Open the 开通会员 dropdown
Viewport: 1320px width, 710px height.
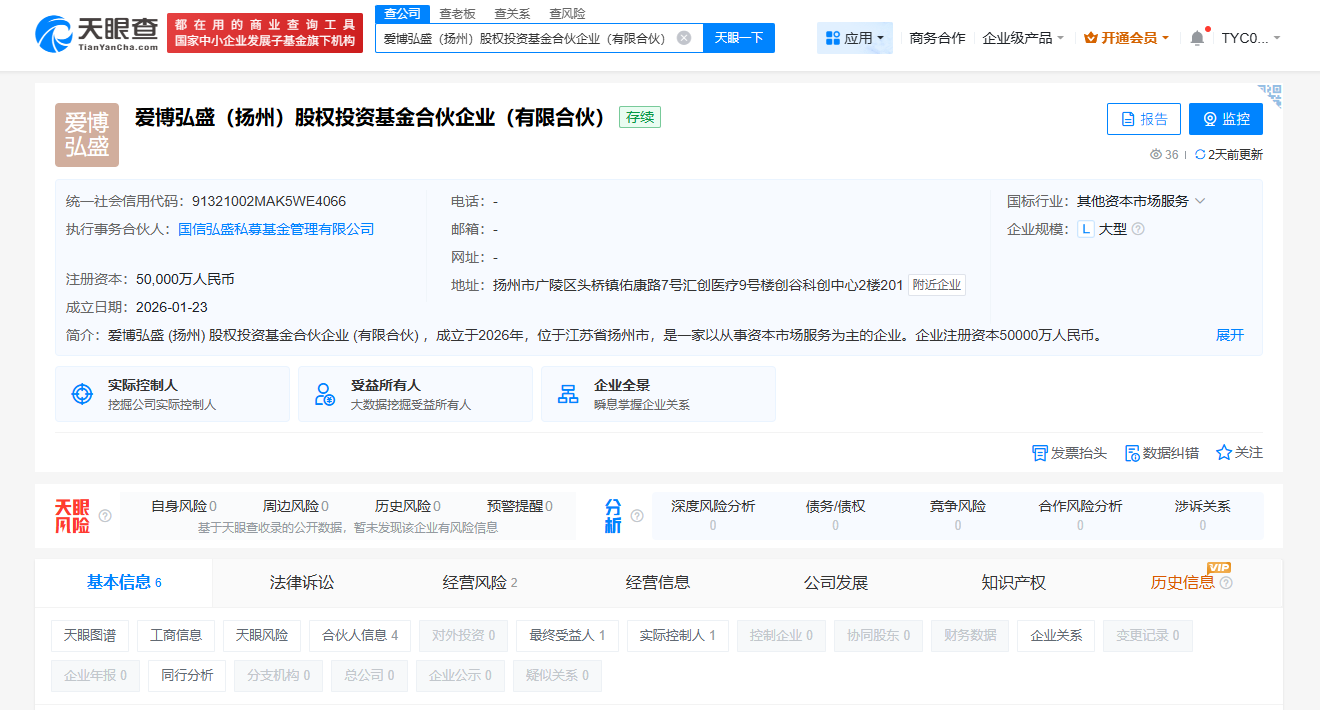(1126, 38)
